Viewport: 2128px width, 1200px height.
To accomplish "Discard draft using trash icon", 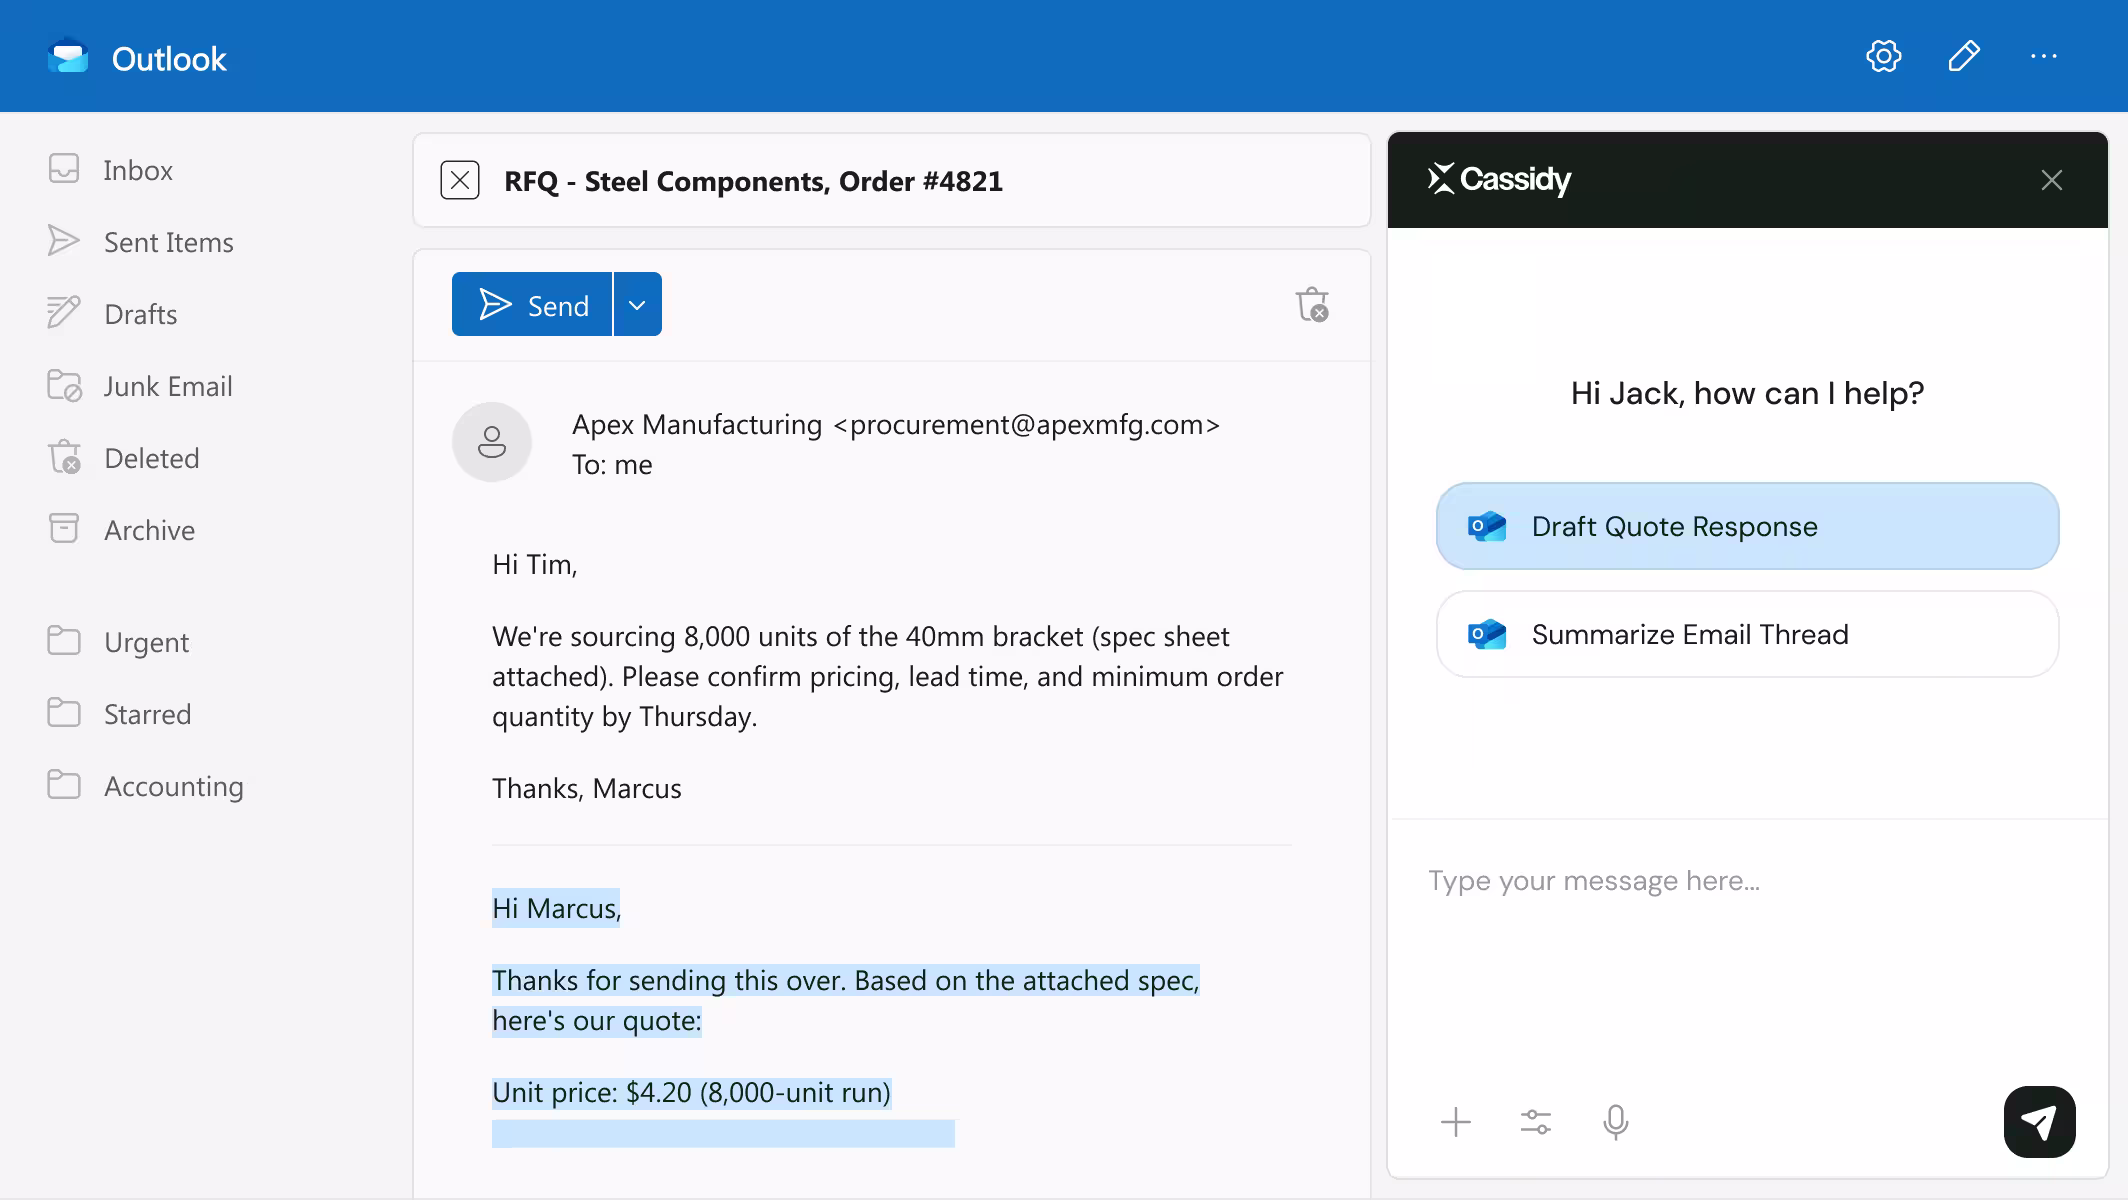I will pos(1312,304).
